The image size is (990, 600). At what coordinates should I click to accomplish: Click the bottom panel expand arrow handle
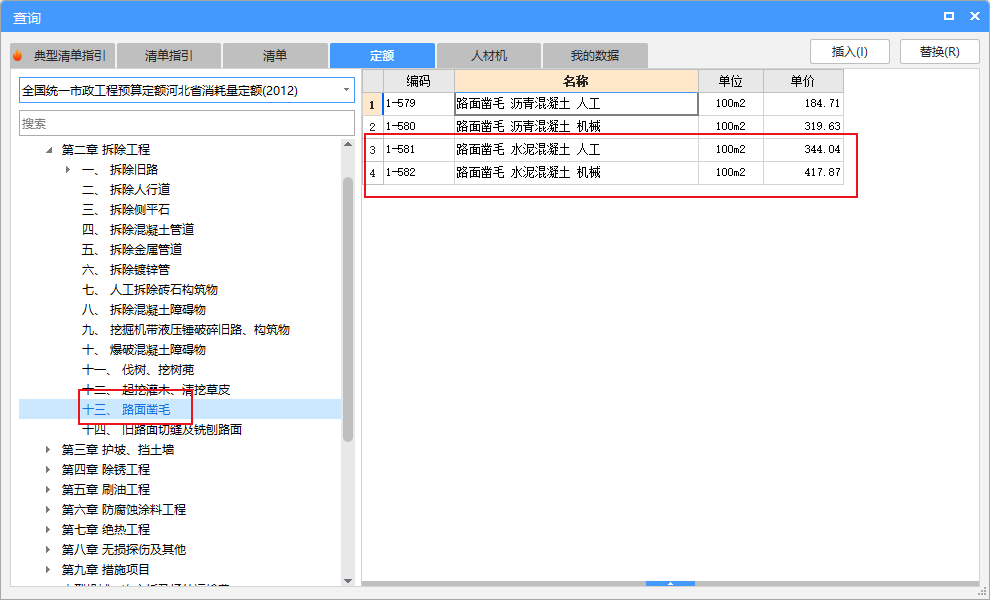click(671, 584)
